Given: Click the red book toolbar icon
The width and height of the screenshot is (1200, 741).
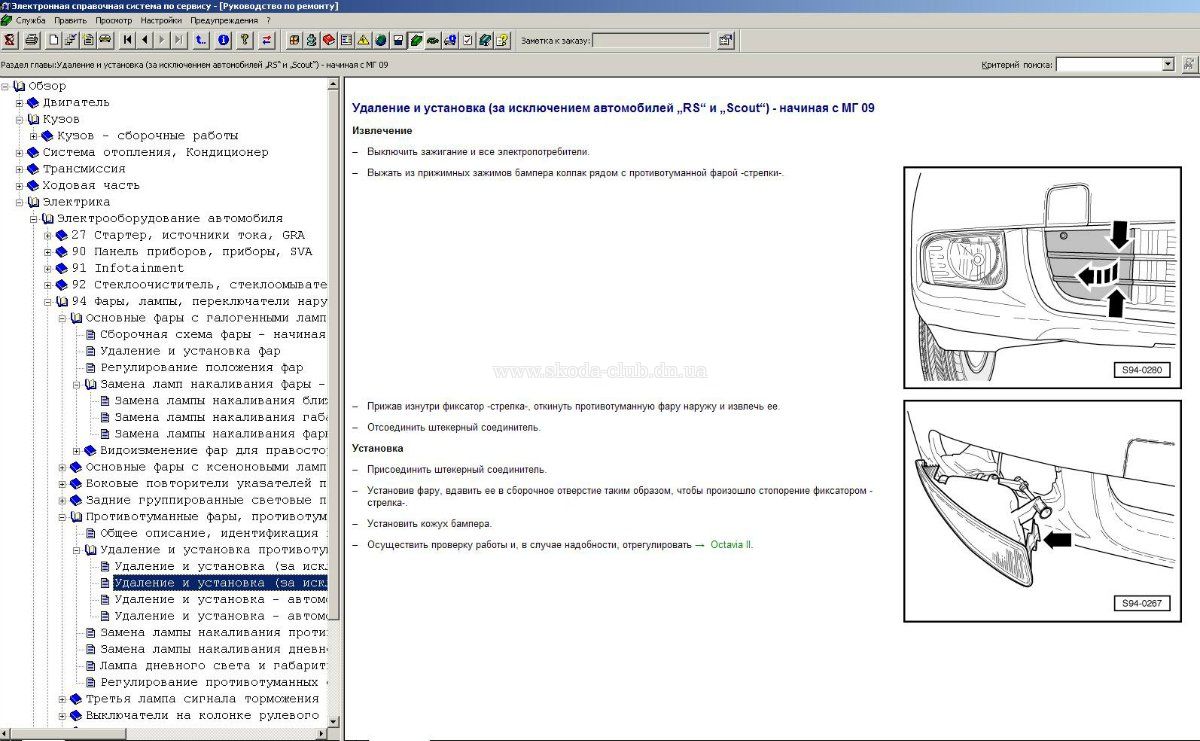Looking at the screenshot, I should [x=328, y=40].
